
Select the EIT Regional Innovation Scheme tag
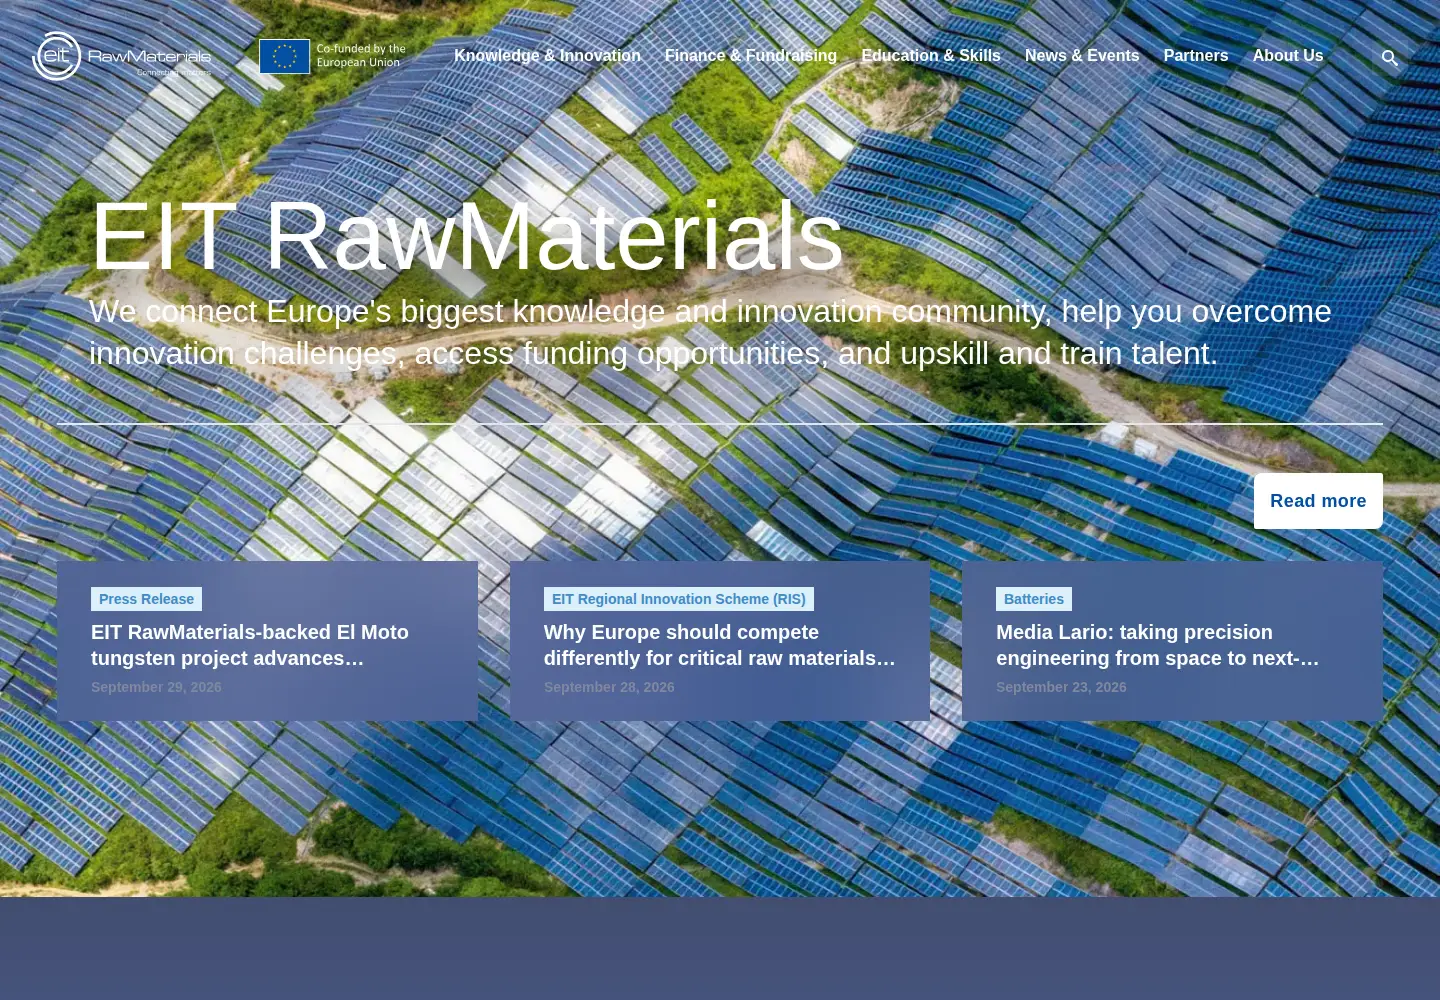(679, 599)
